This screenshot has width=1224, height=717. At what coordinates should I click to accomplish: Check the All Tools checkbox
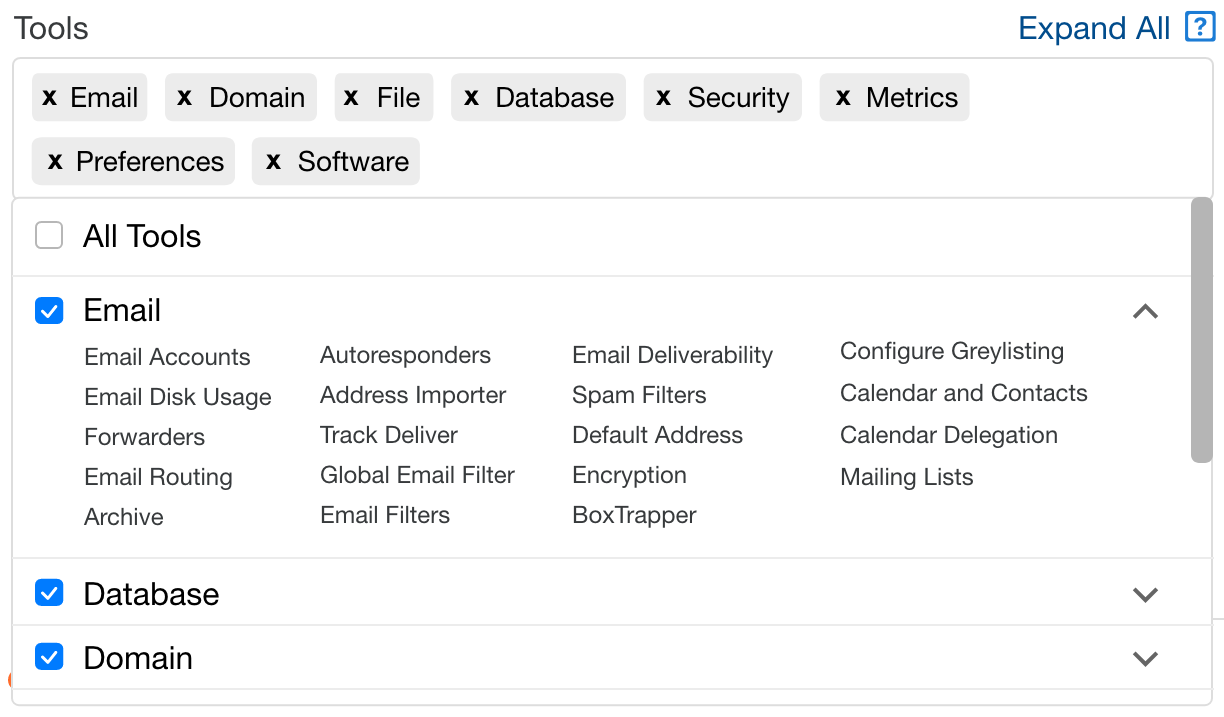[x=49, y=236]
